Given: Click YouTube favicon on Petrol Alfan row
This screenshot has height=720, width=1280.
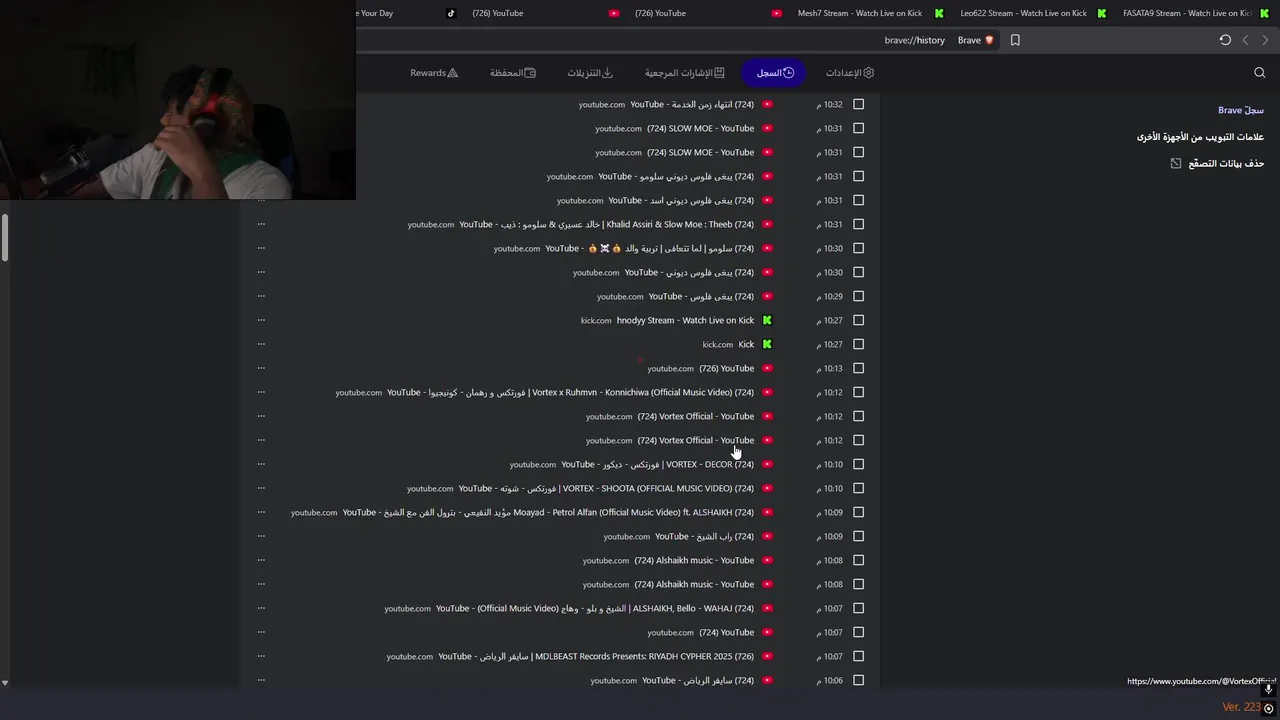Looking at the screenshot, I should tap(767, 512).
